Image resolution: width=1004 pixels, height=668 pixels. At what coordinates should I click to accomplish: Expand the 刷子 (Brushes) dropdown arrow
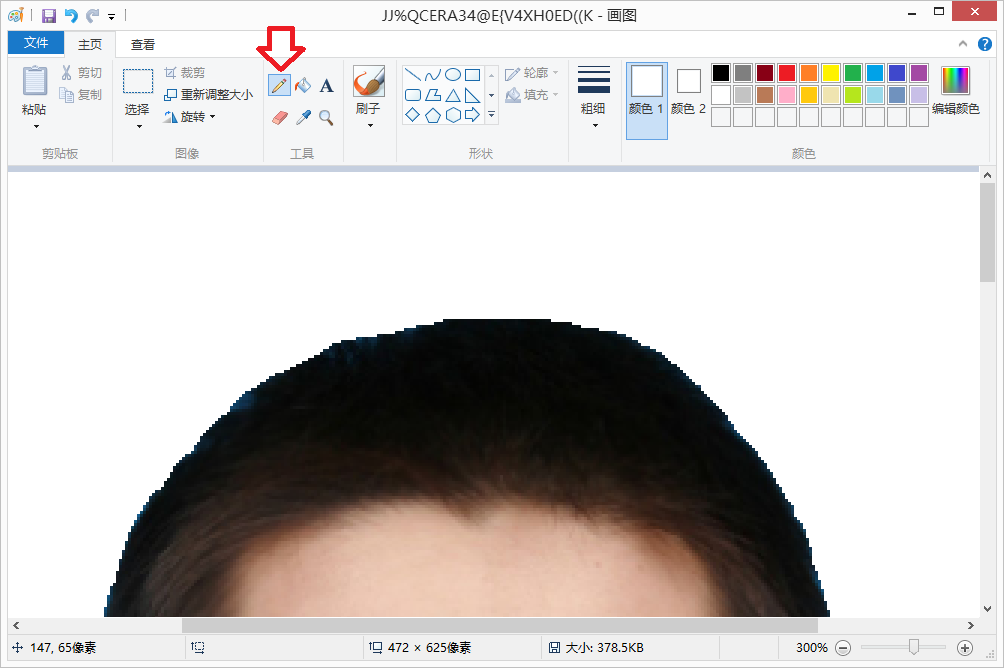coord(369,126)
